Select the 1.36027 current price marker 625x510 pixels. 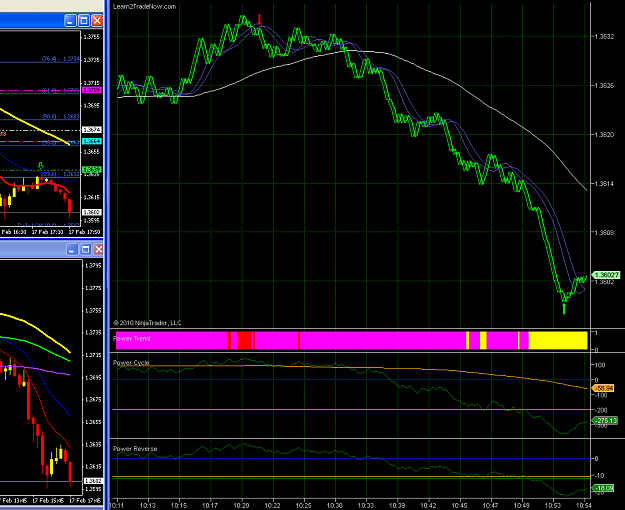point(607,275)
